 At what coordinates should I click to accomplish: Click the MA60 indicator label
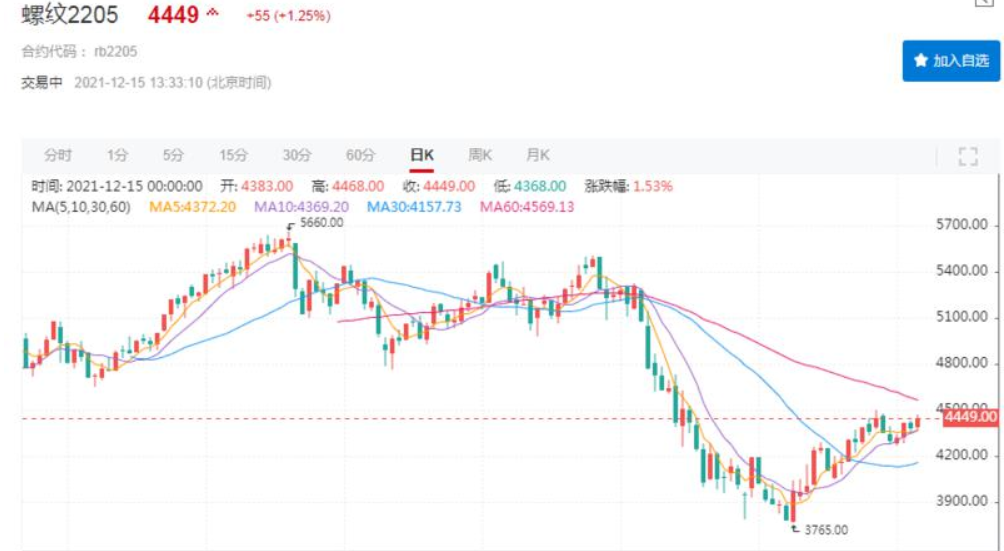(527, 206)
